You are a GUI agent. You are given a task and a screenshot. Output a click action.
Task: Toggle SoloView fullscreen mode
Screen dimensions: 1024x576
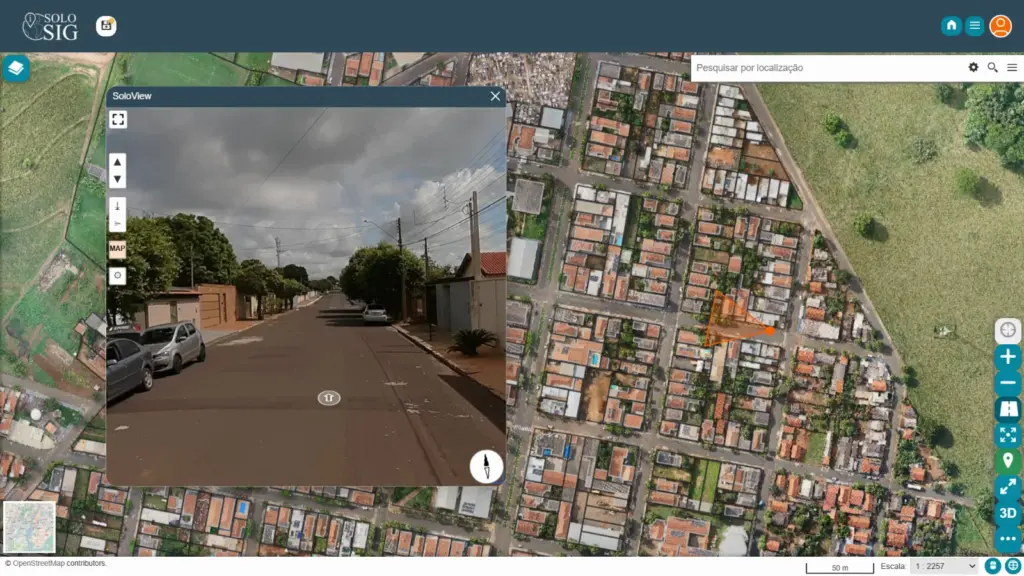click(118, 119)
